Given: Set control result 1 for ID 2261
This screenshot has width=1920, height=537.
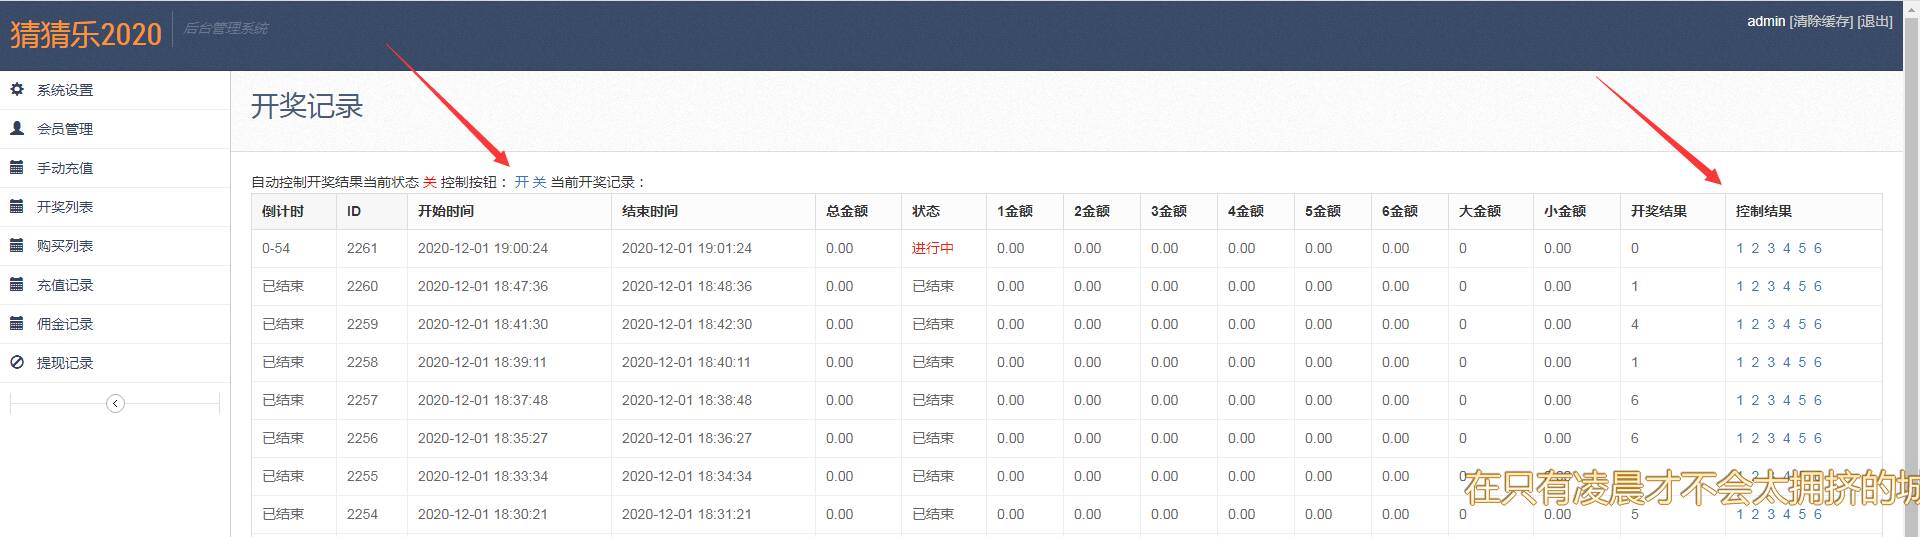Looking at the screenshot, I should coord(1740,248).
